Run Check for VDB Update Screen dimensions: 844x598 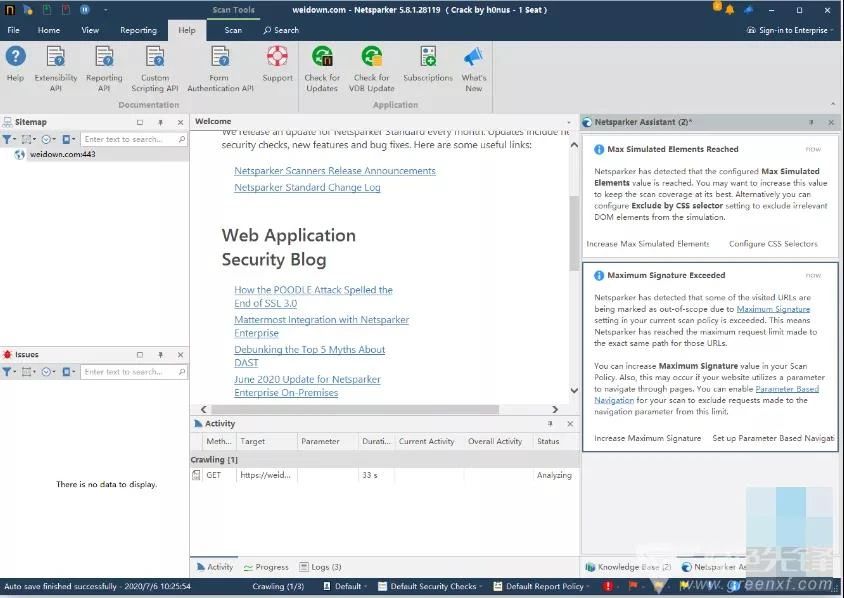click(371, 66)
